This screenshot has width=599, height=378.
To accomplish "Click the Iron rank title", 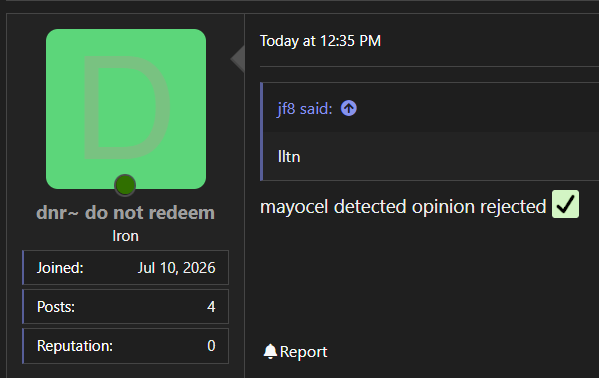I will [x=125, y=236].
